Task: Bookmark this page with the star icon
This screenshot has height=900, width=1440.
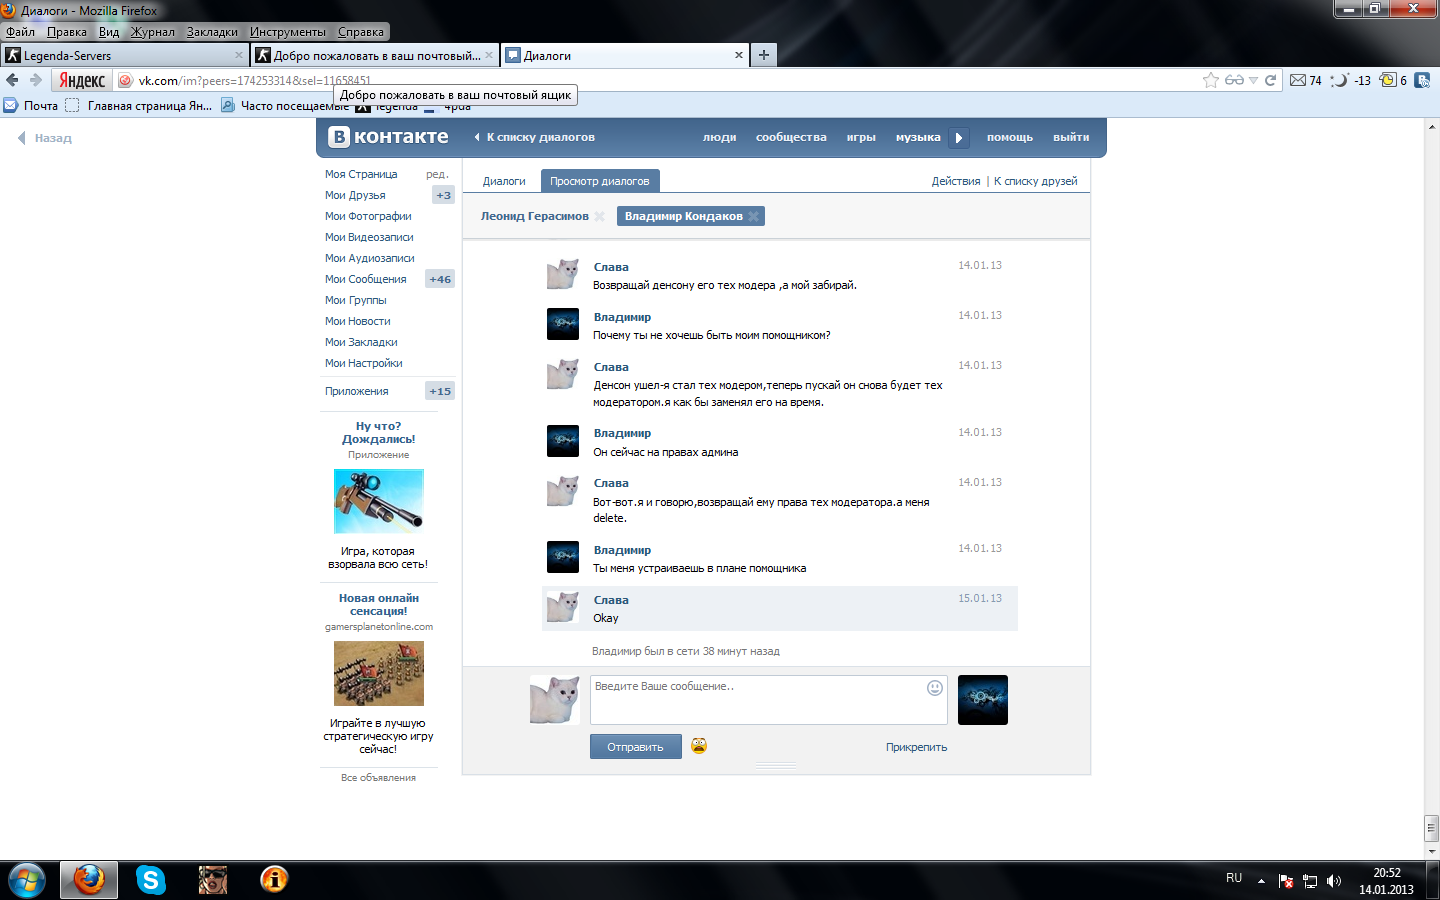Action: pos(1211,80)
